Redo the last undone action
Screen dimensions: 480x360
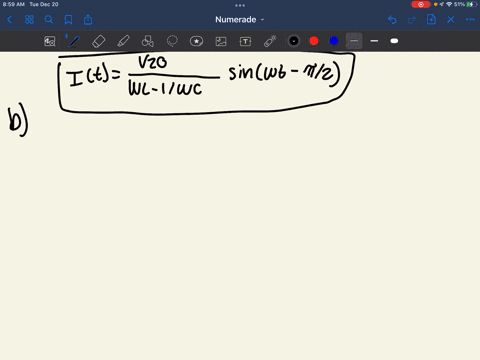tap(412, 20)
